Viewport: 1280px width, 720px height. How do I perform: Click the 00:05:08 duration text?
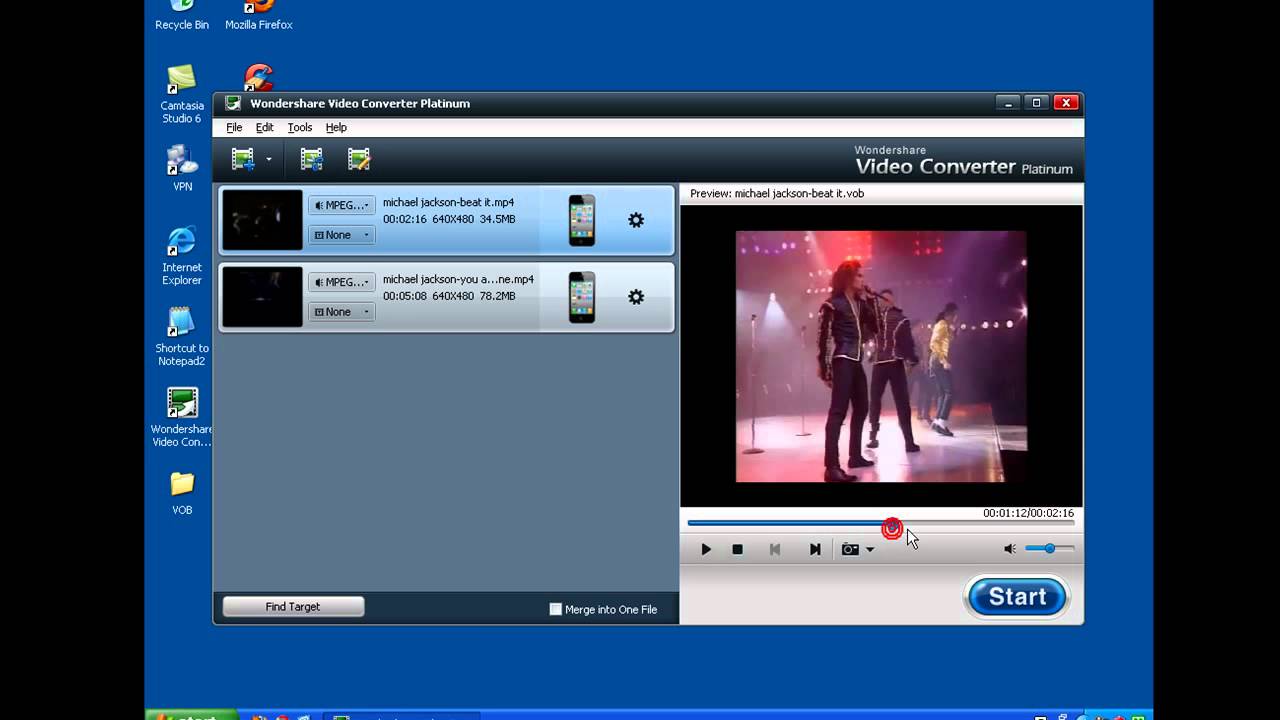pos(405,296)
